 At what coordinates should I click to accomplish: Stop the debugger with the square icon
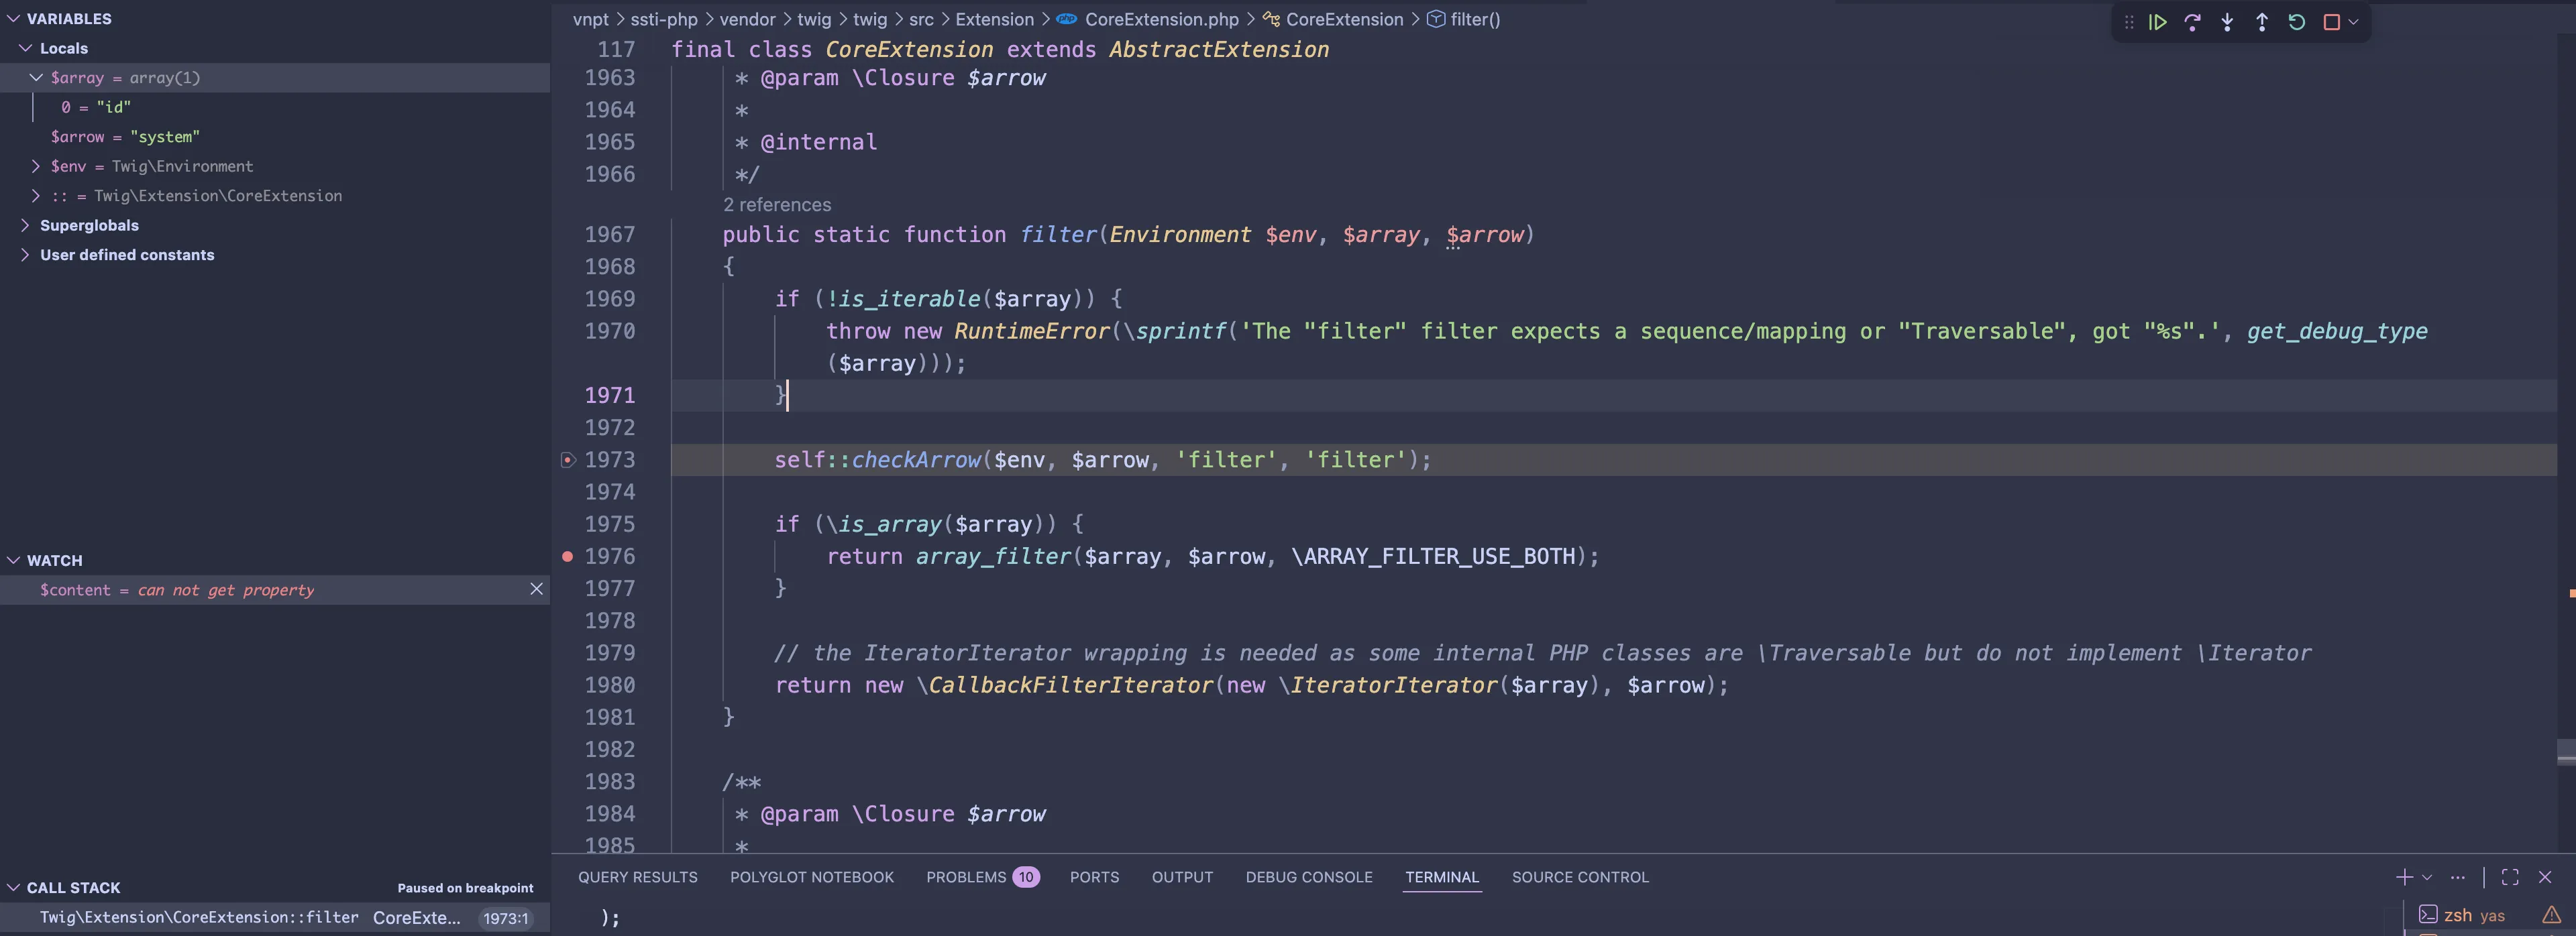[2331, 22]
